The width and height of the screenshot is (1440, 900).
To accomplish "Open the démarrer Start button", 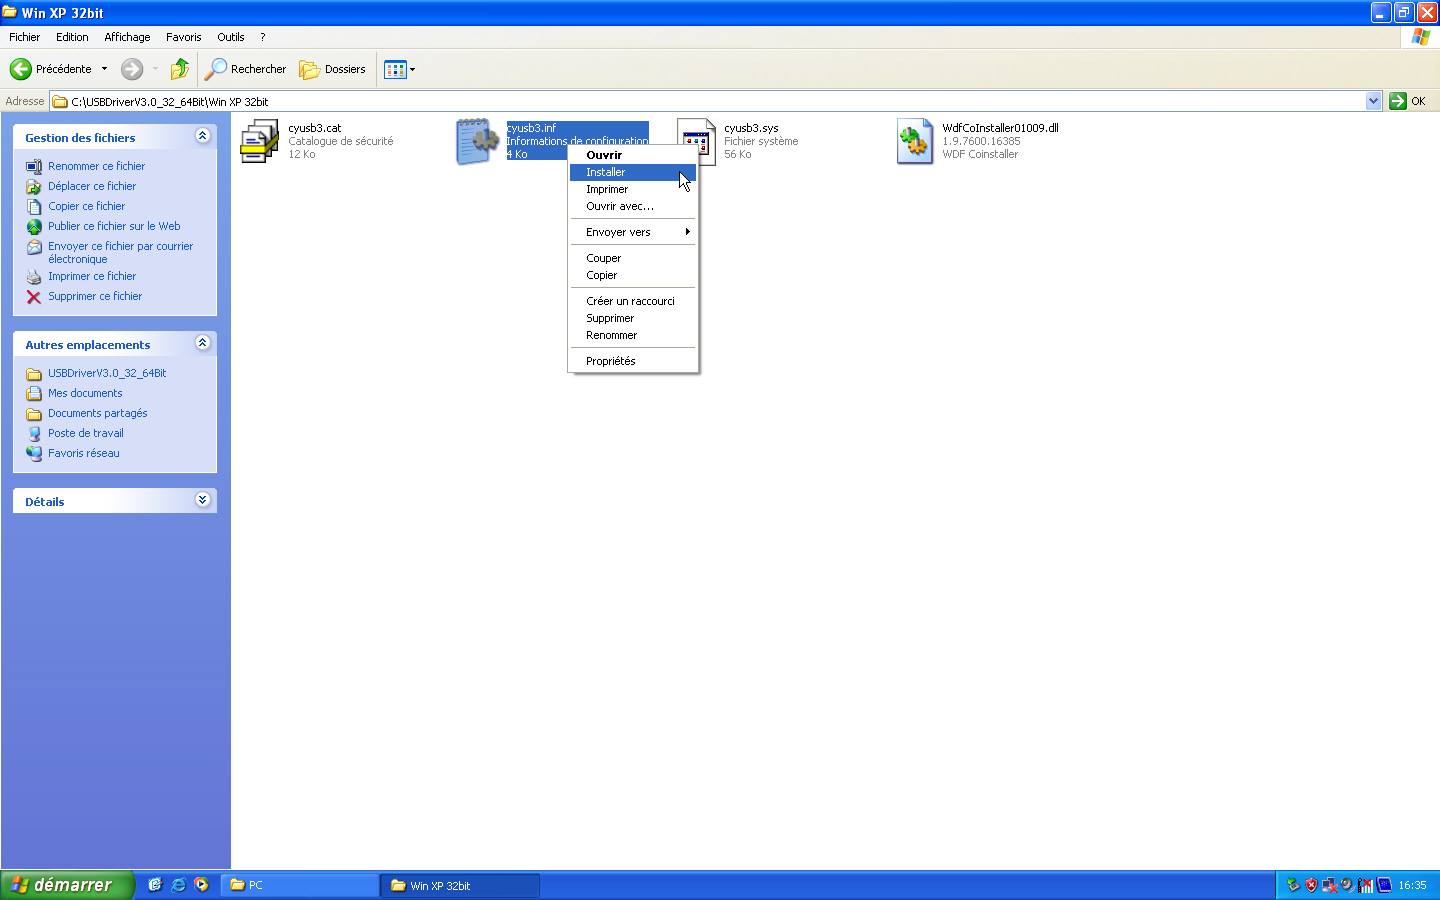I will [x=66, y=885].
